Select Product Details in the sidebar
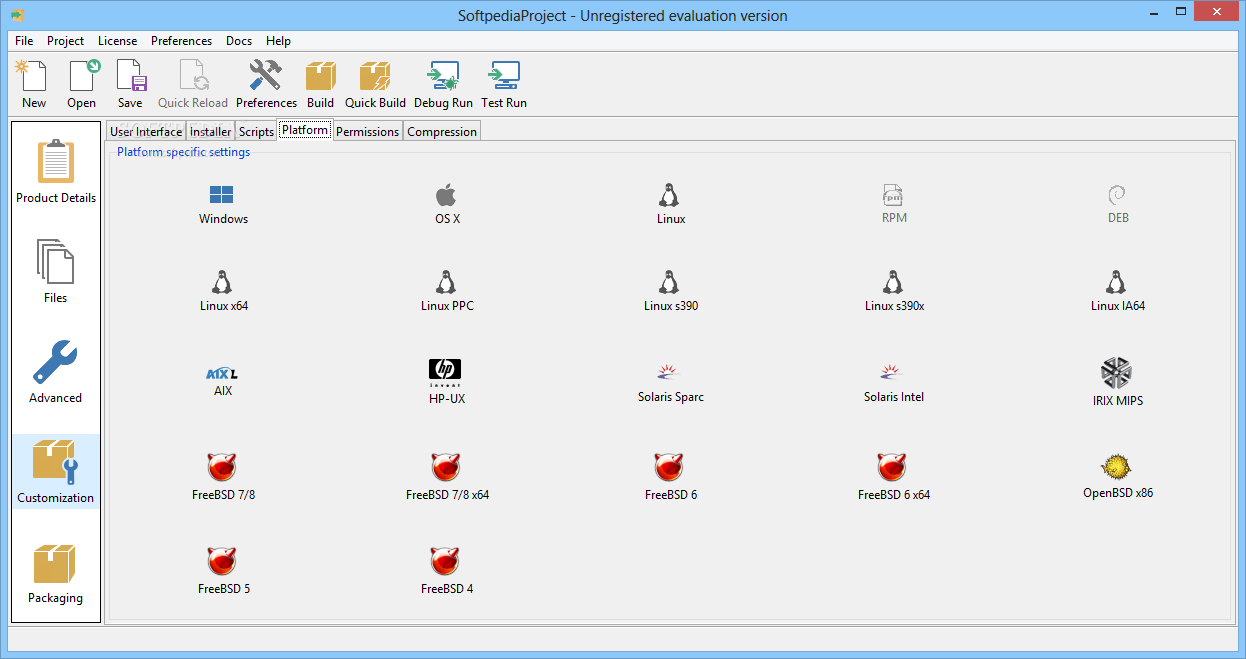The height and width of the screenshot is (659, 1246). tap(56, 172)
